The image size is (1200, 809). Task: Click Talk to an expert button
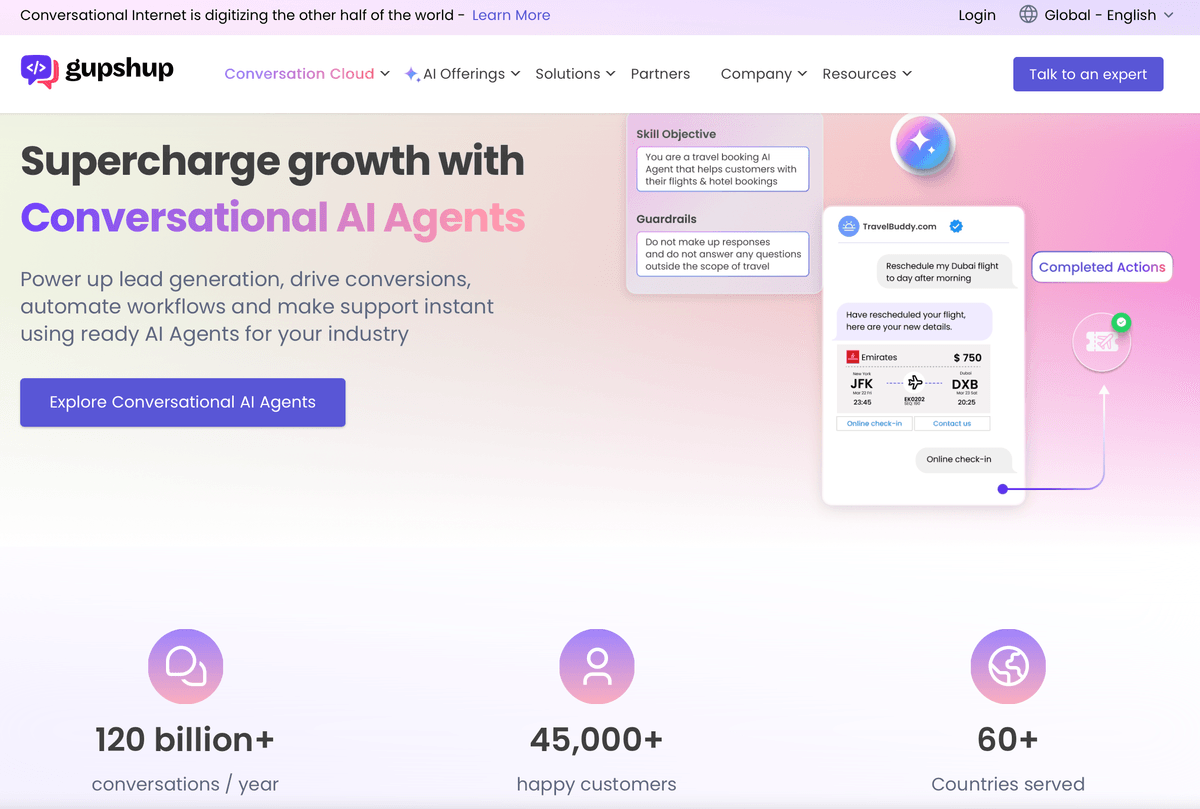pyautogui.click(x=1088, y=74)
